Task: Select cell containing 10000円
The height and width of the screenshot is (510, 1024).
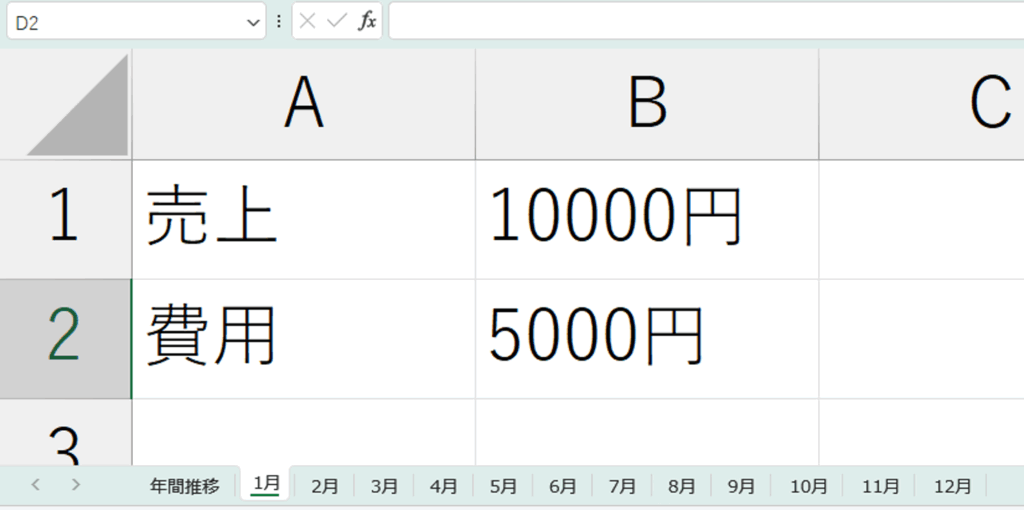Action: click(646, 219)
